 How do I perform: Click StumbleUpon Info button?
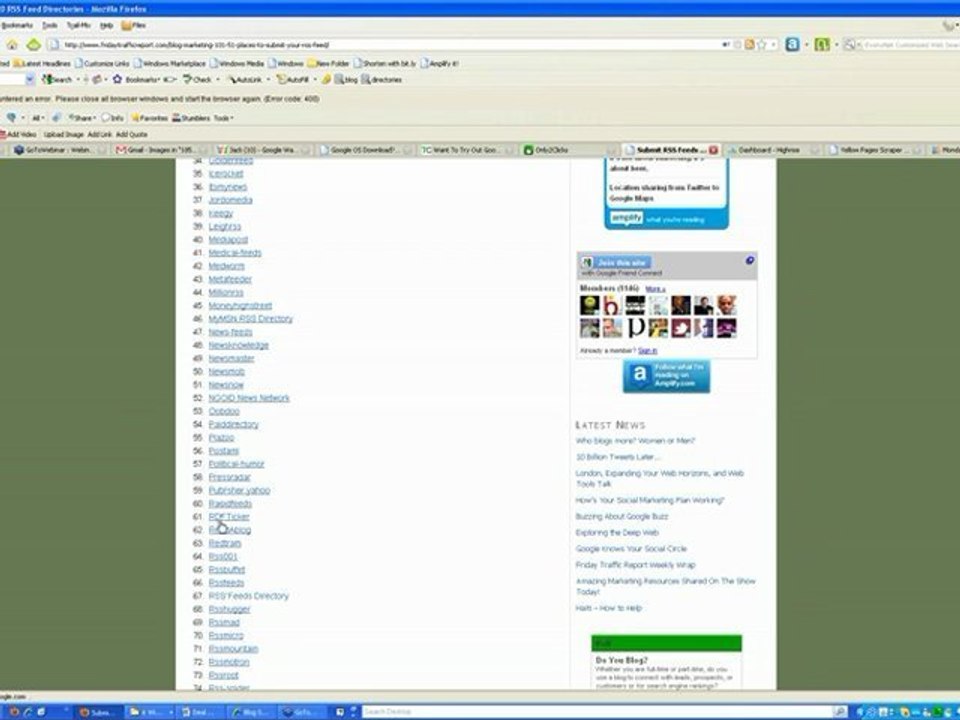(113, 118)
